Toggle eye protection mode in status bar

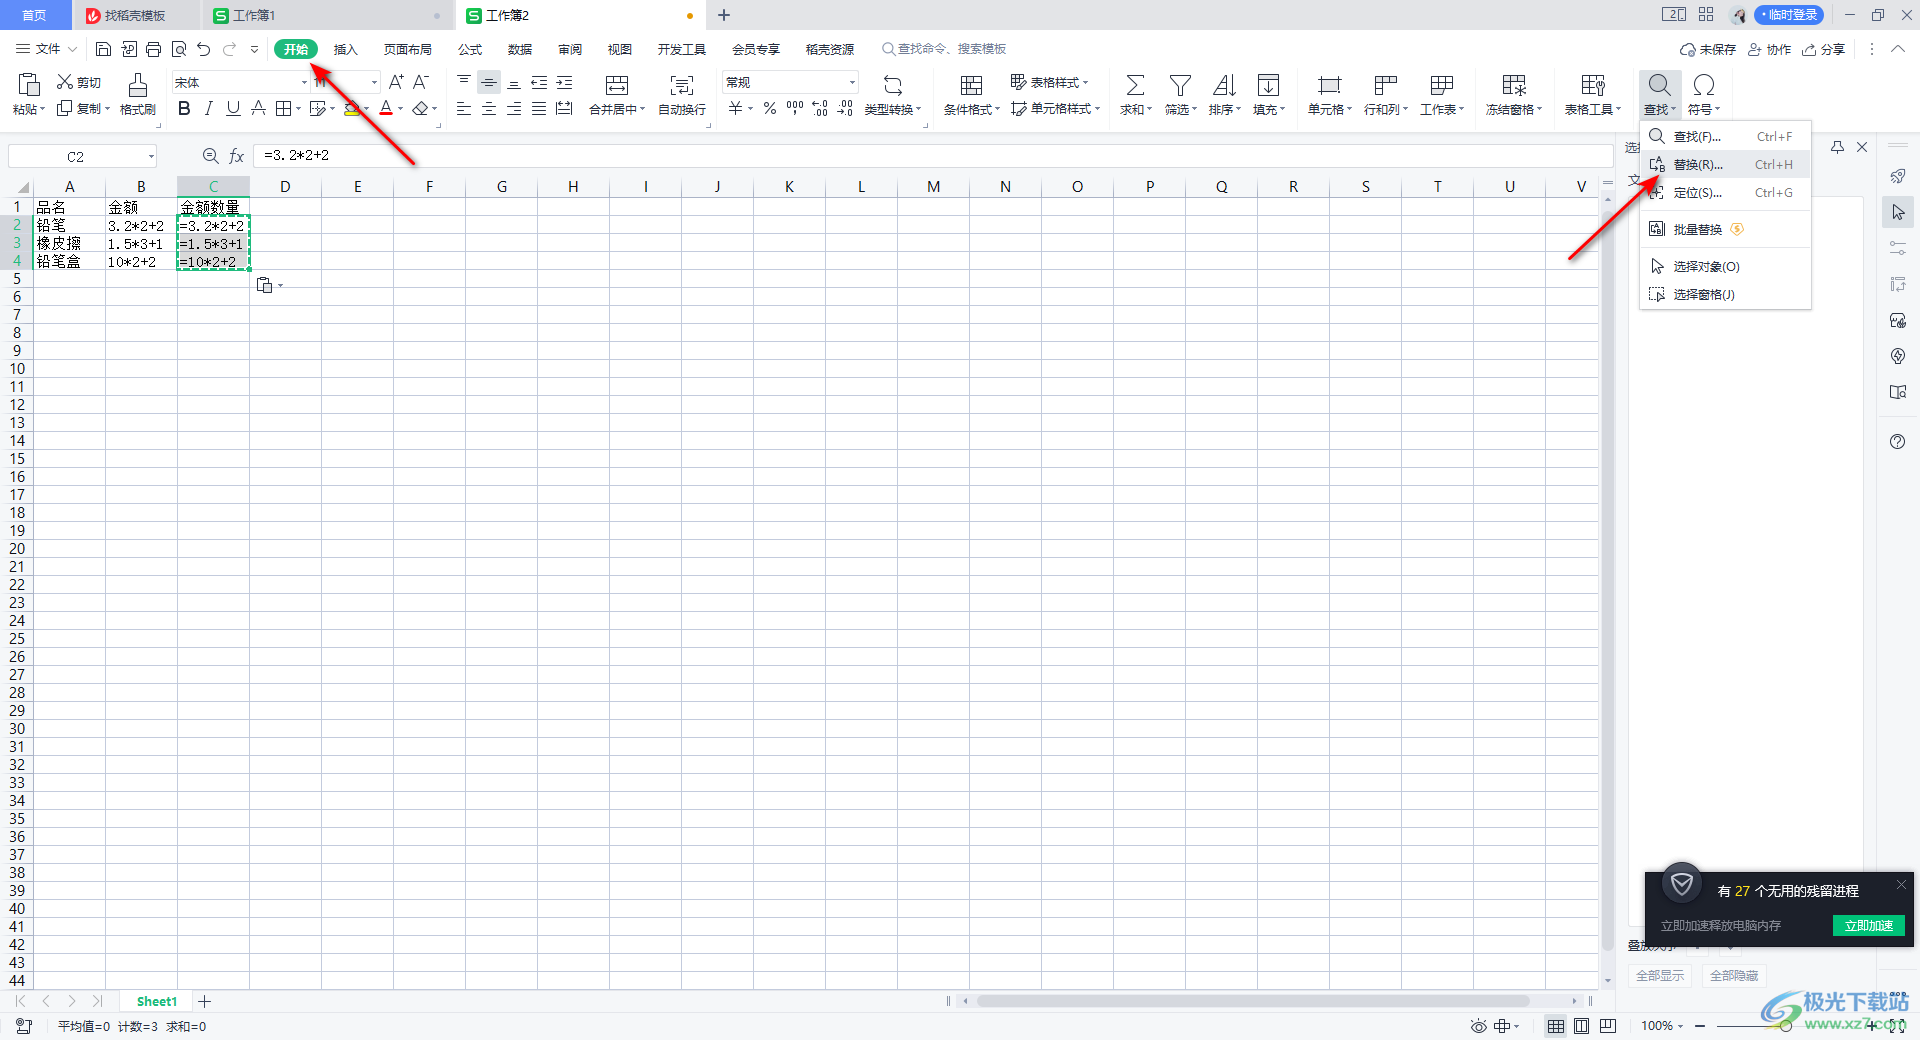(x=1479, y=1026)
